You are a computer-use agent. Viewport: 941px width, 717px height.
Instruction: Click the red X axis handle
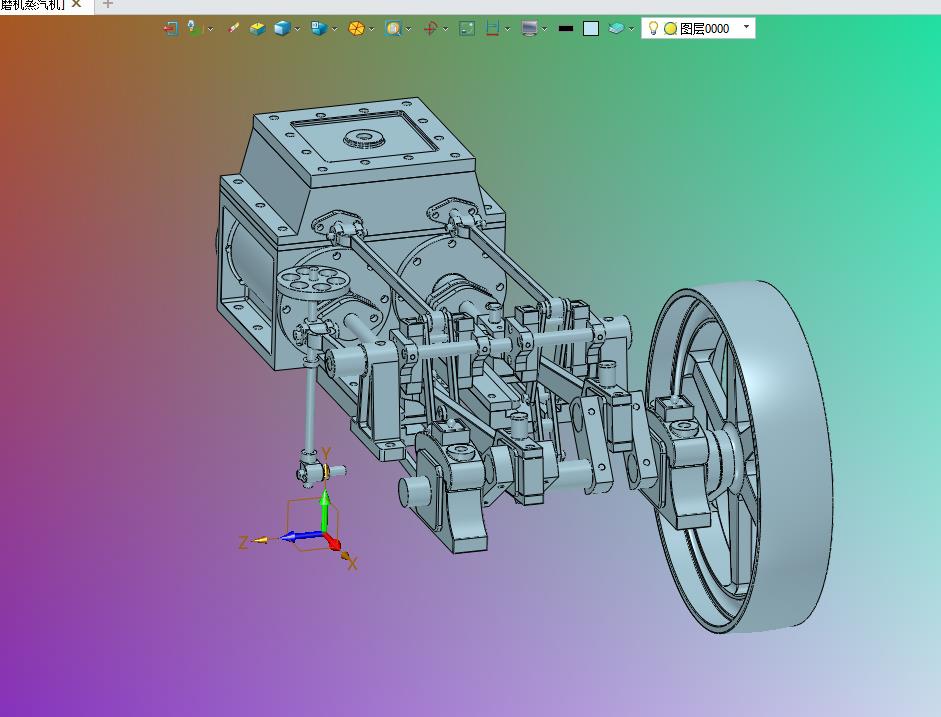[334, 544]
